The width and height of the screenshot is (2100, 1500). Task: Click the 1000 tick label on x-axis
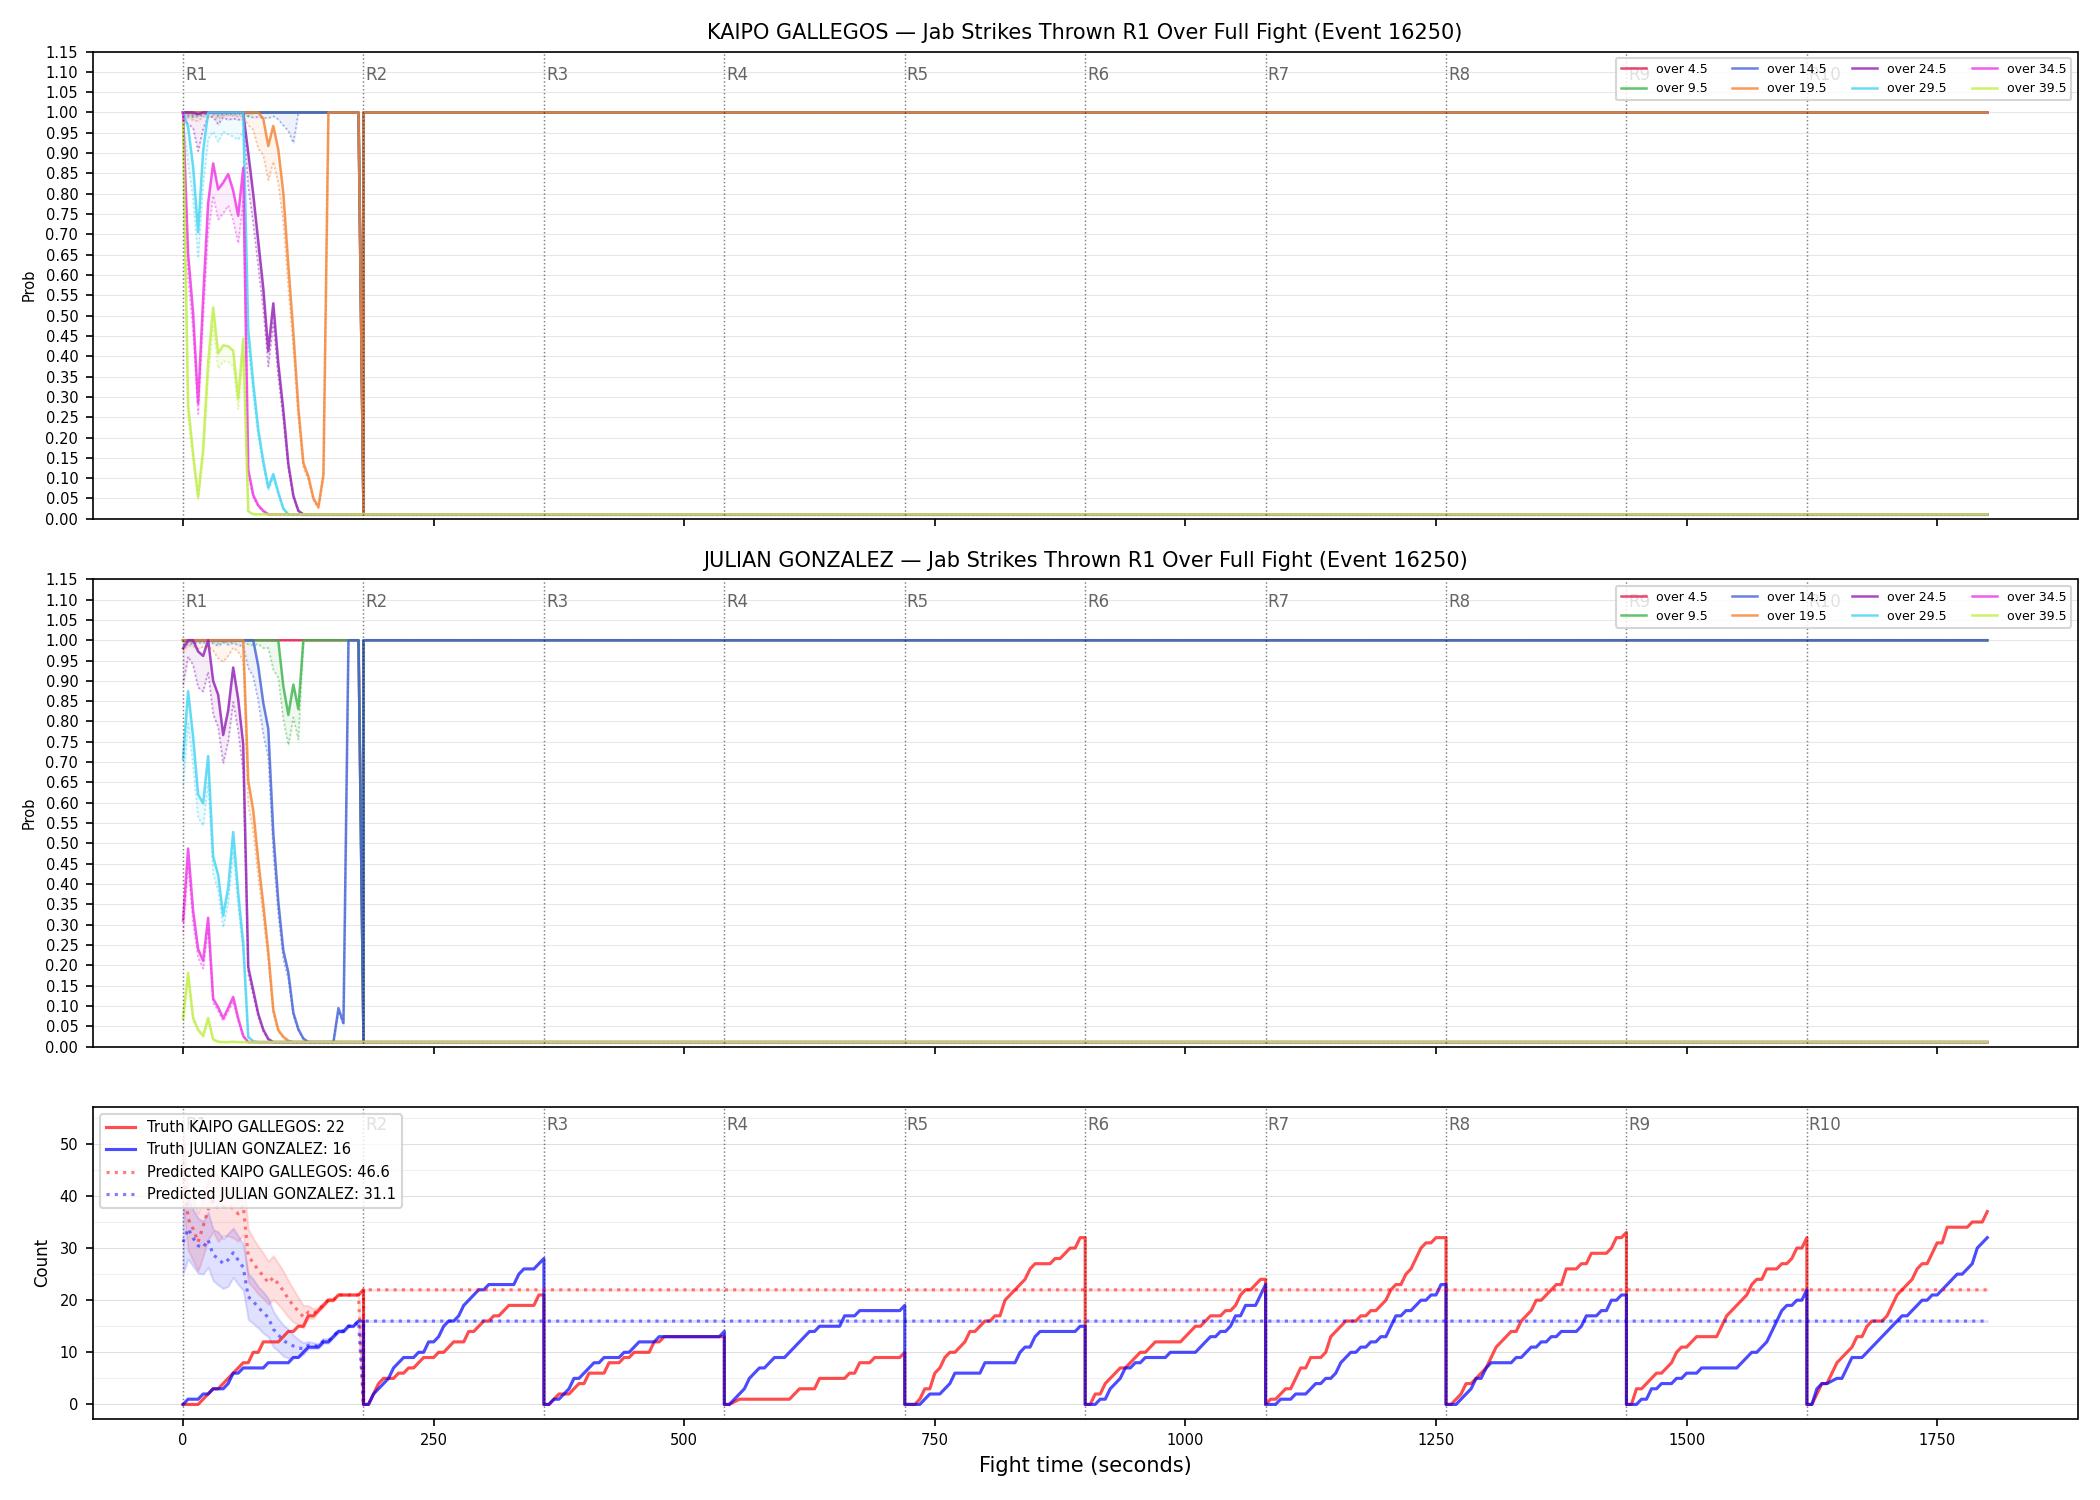(1185, 1440)
